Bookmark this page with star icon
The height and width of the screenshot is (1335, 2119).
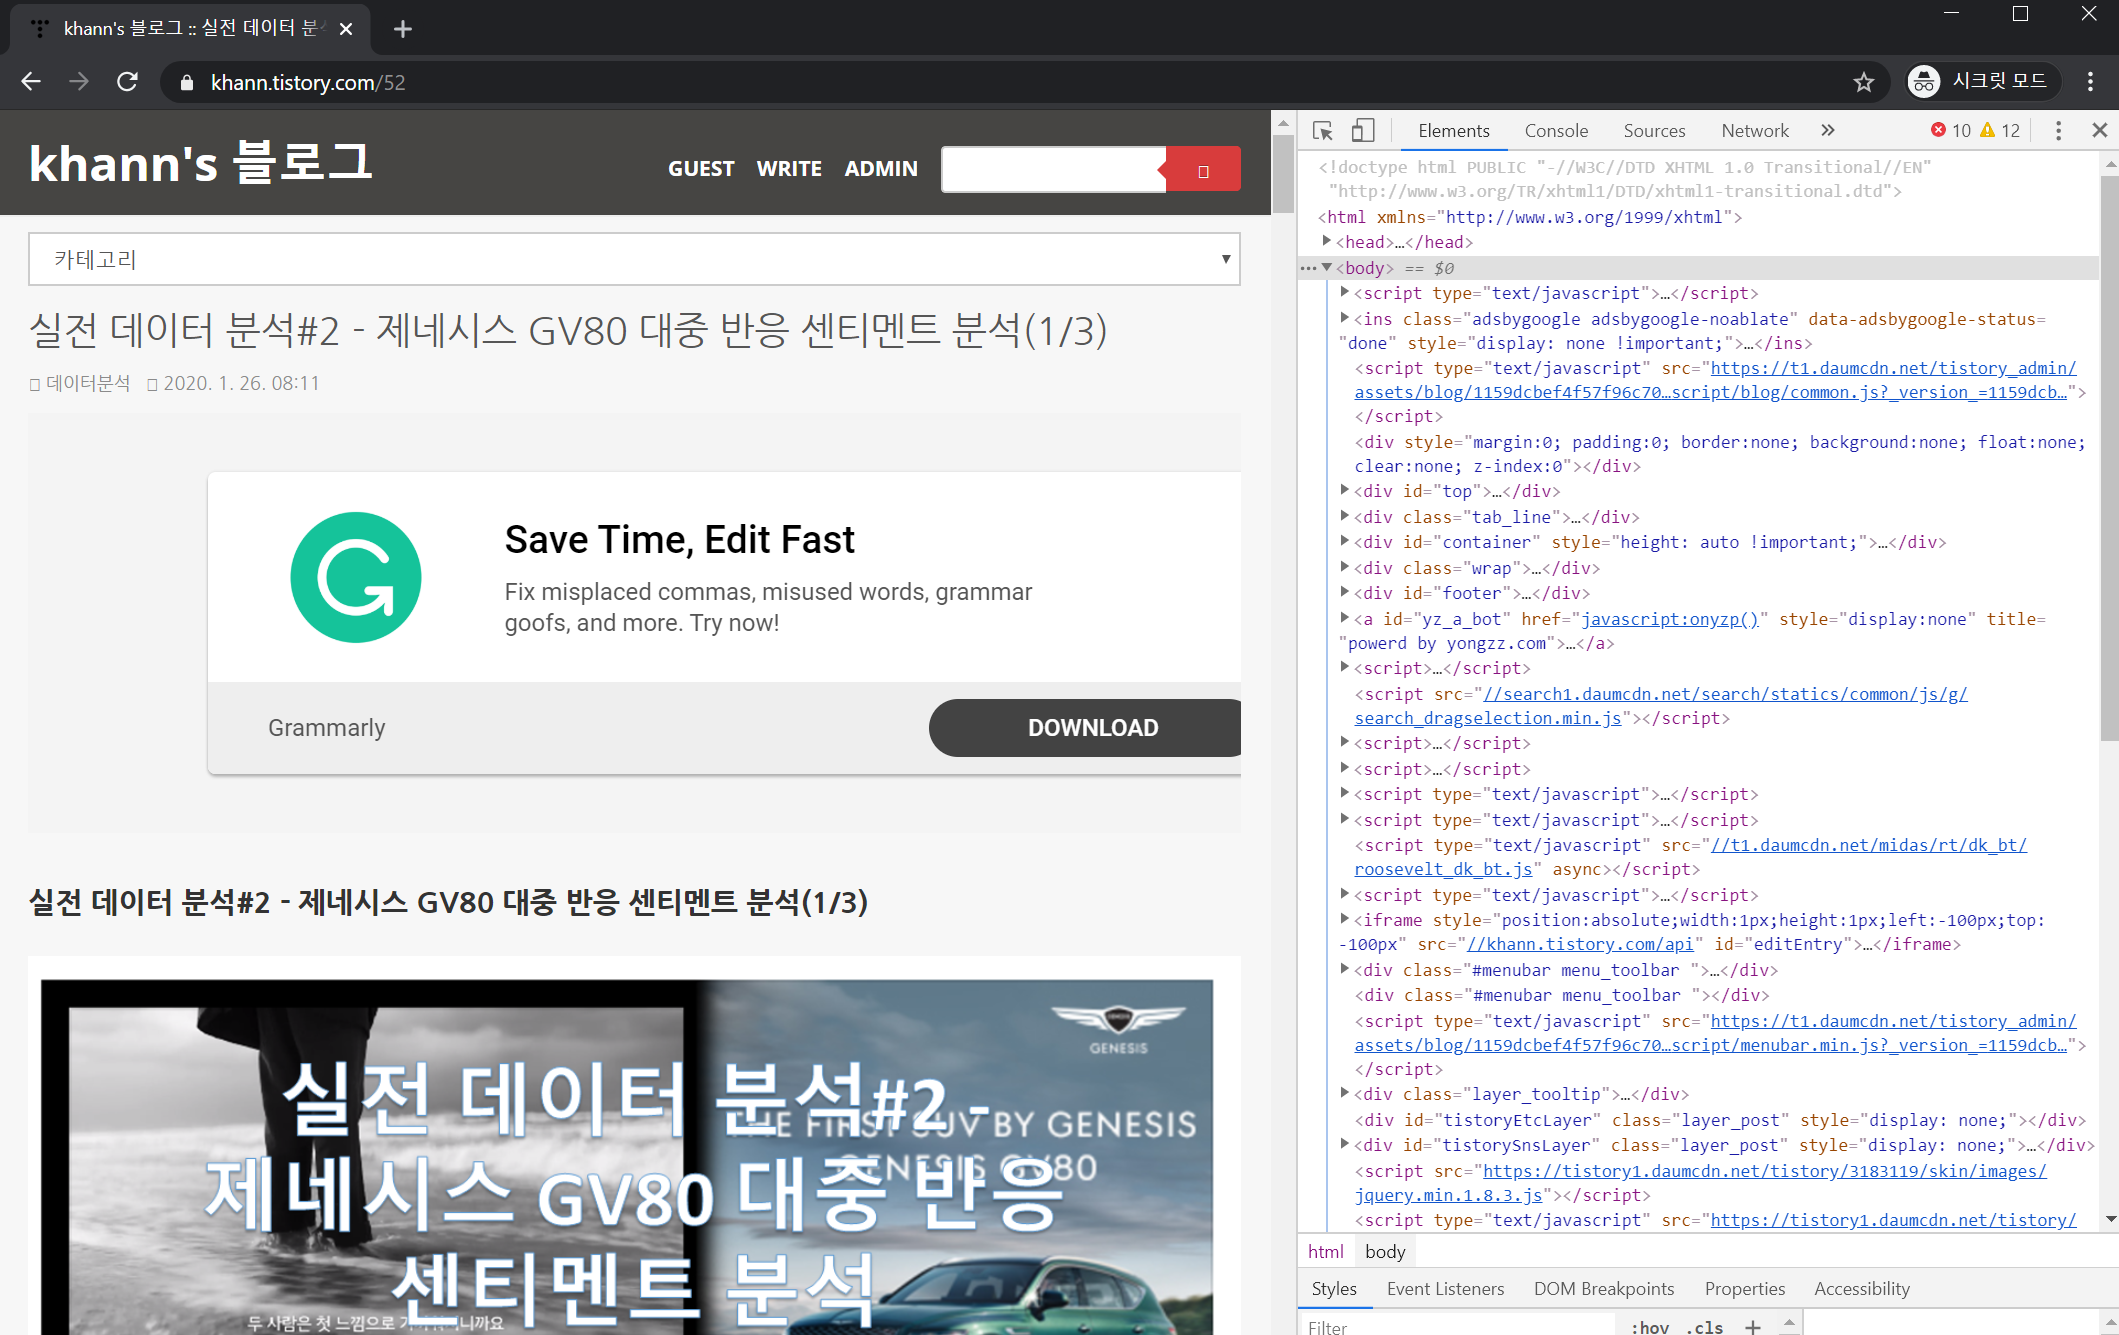click(x=1863, y=83)
